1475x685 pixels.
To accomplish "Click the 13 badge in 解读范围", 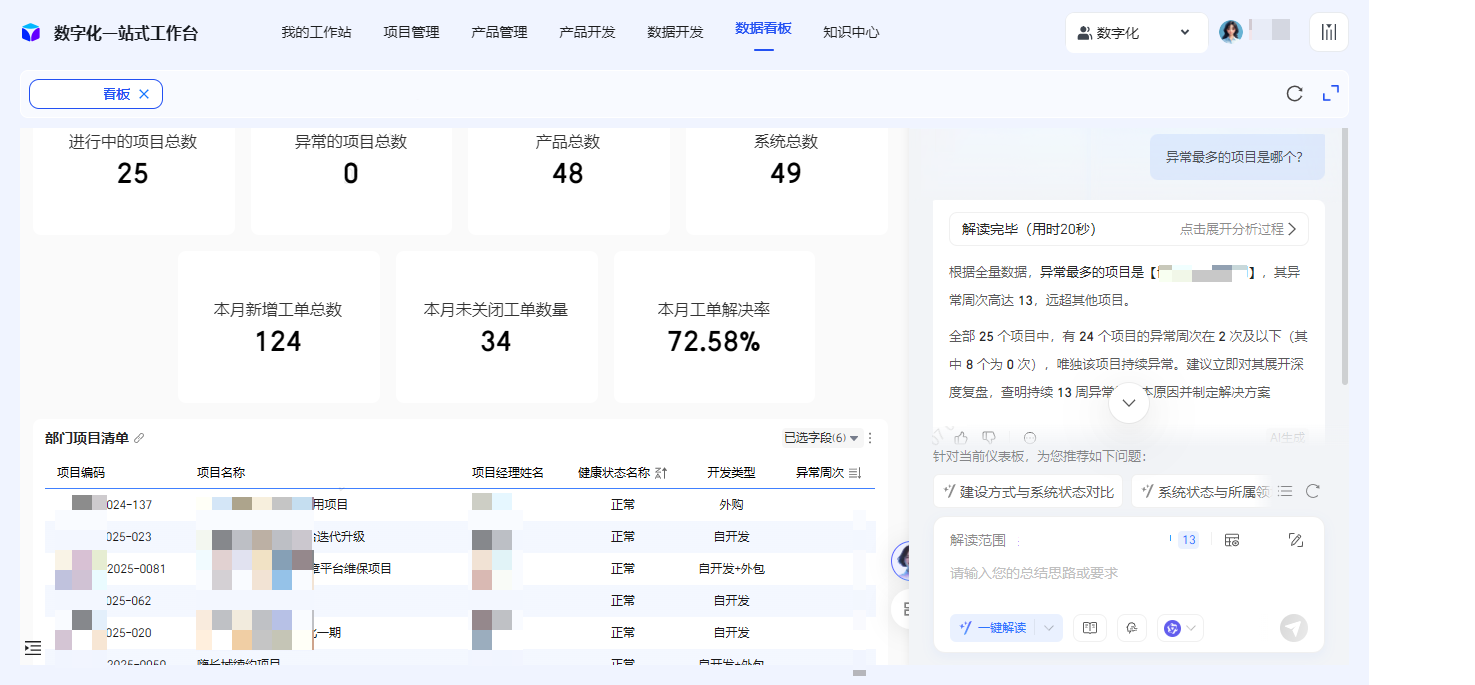I will pyautogui.click(x=1188, y=540).
